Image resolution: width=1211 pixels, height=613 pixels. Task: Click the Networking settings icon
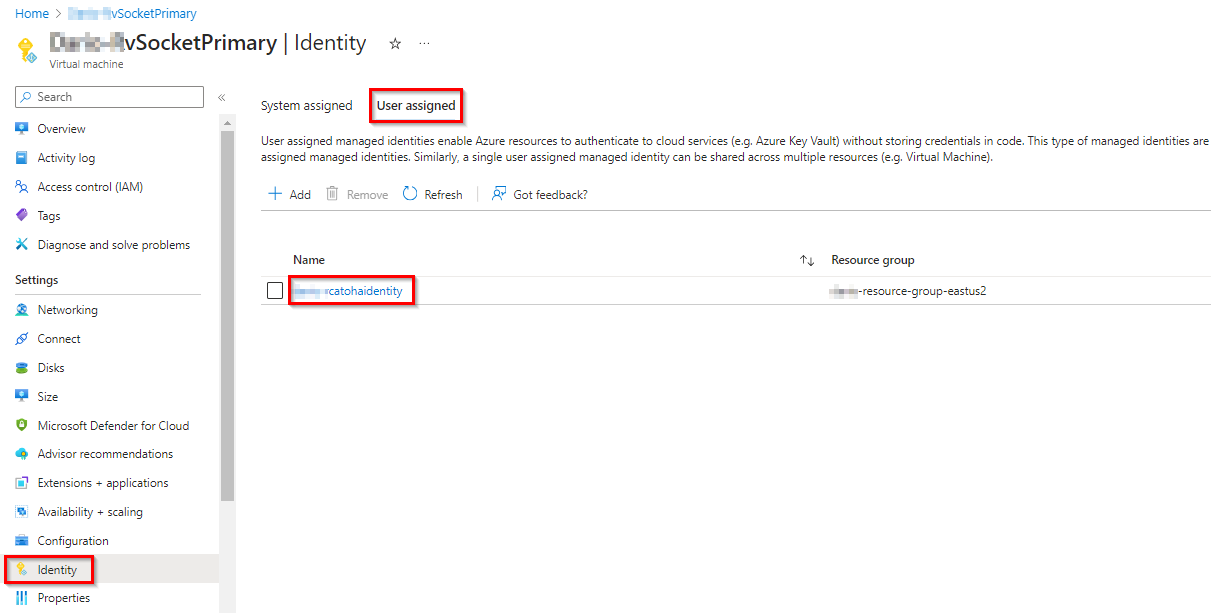(x=22, y=310)
